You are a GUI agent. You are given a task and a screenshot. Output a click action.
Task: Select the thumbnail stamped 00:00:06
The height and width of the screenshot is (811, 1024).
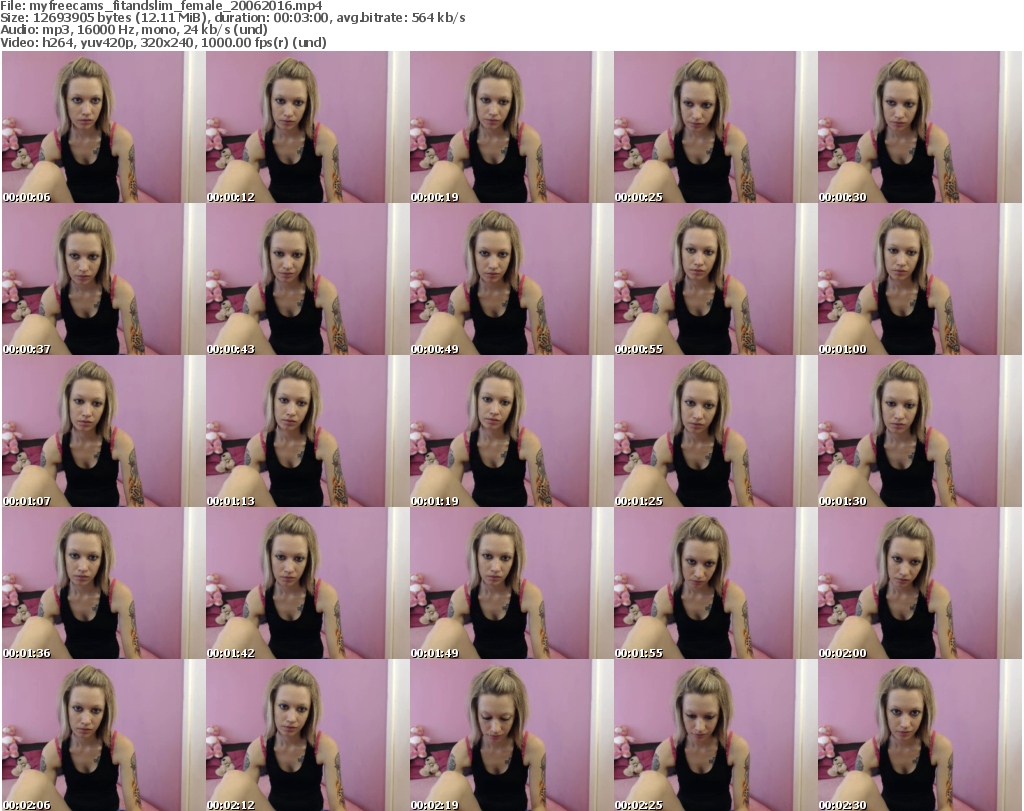(104, 127)
